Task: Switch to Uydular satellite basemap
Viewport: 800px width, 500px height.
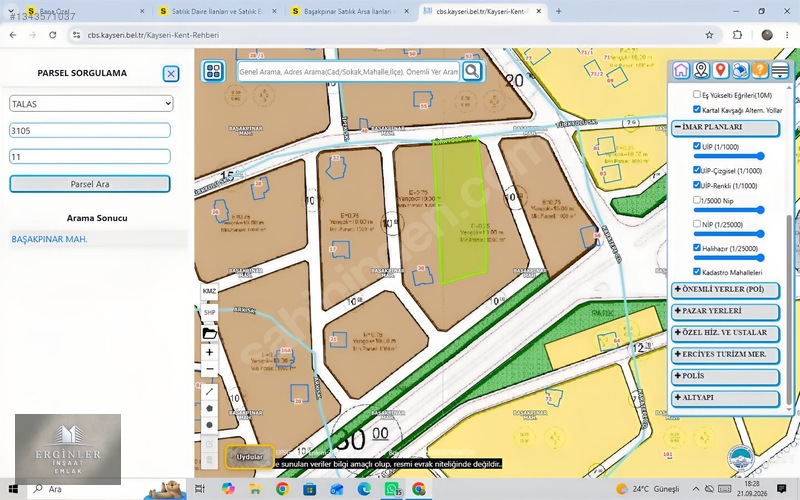Action: click(x=249, y=457)
